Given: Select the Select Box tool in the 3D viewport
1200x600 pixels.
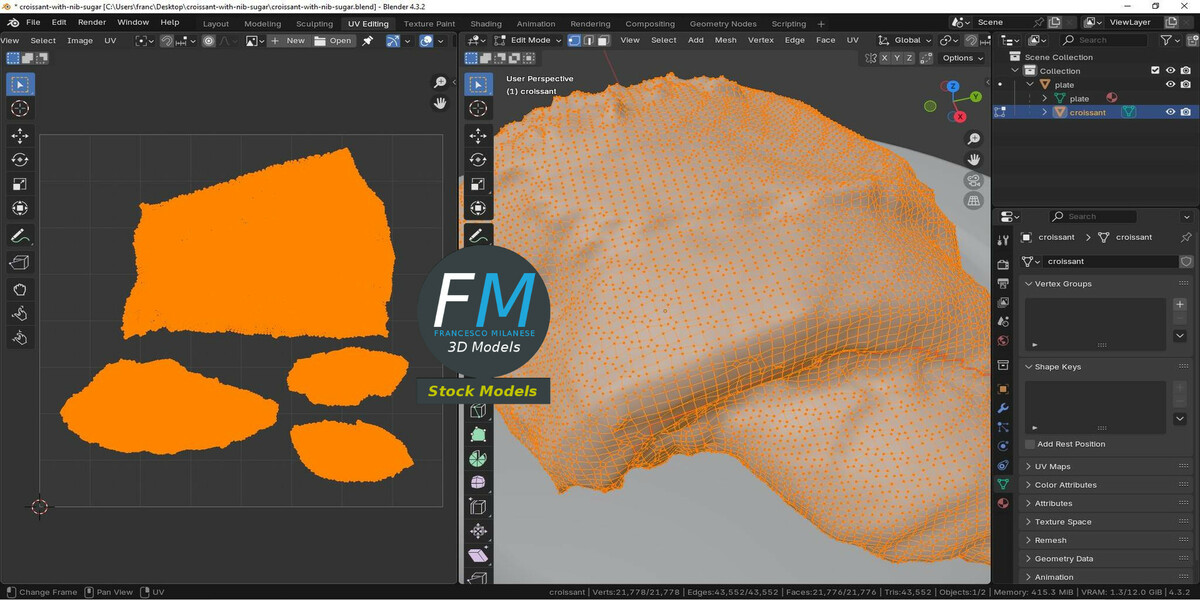Looking at the screenshot, I should (478, 85).
